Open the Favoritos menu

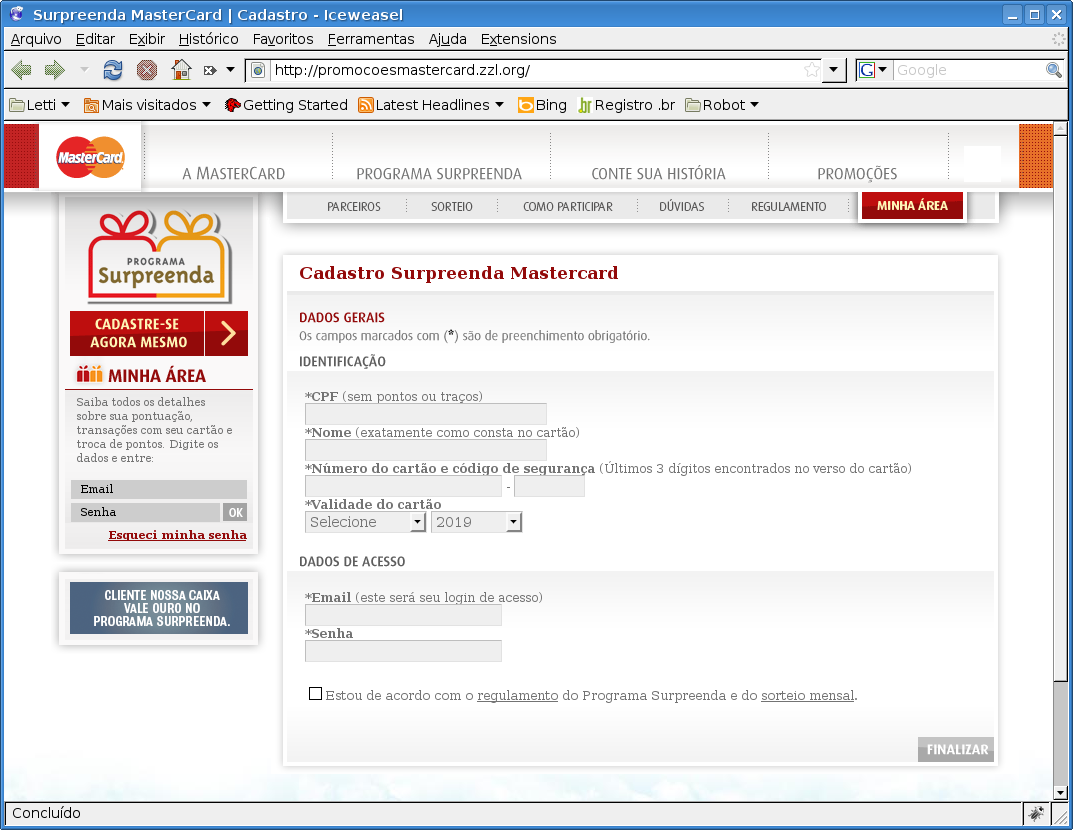tap(283, 39)
